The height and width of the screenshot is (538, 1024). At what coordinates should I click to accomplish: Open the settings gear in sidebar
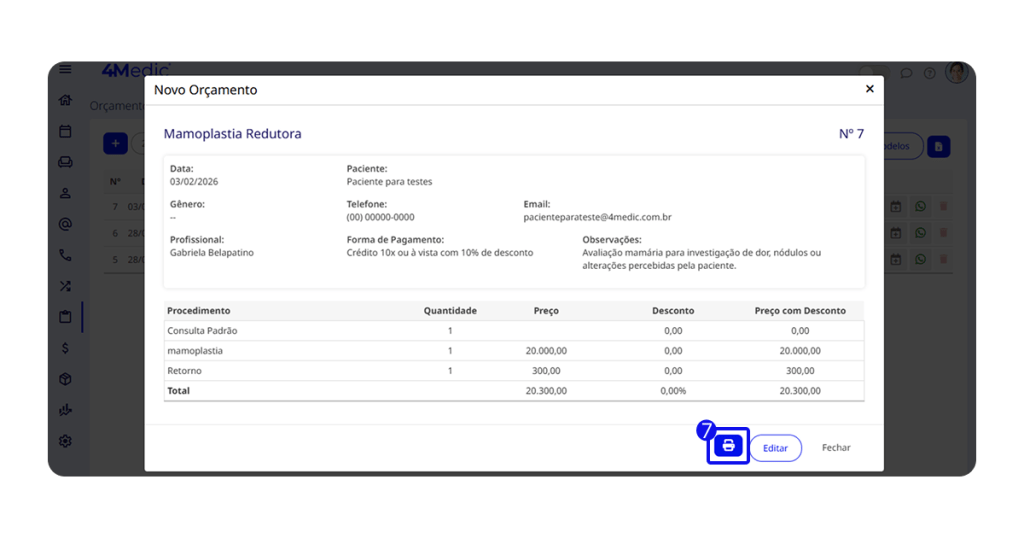(65, 441)
